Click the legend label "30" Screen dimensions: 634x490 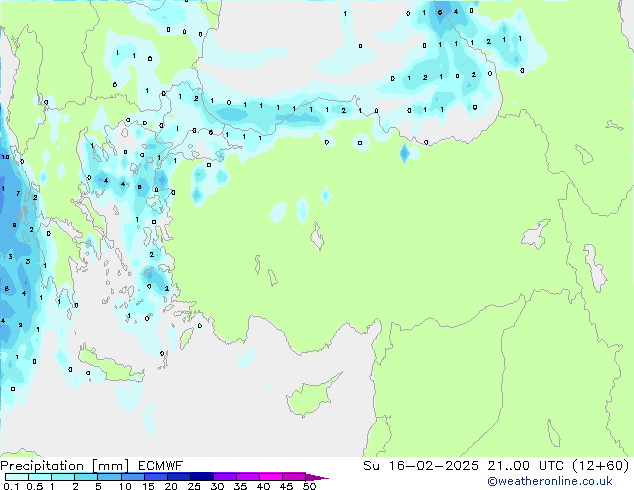(x=217, y=486)
